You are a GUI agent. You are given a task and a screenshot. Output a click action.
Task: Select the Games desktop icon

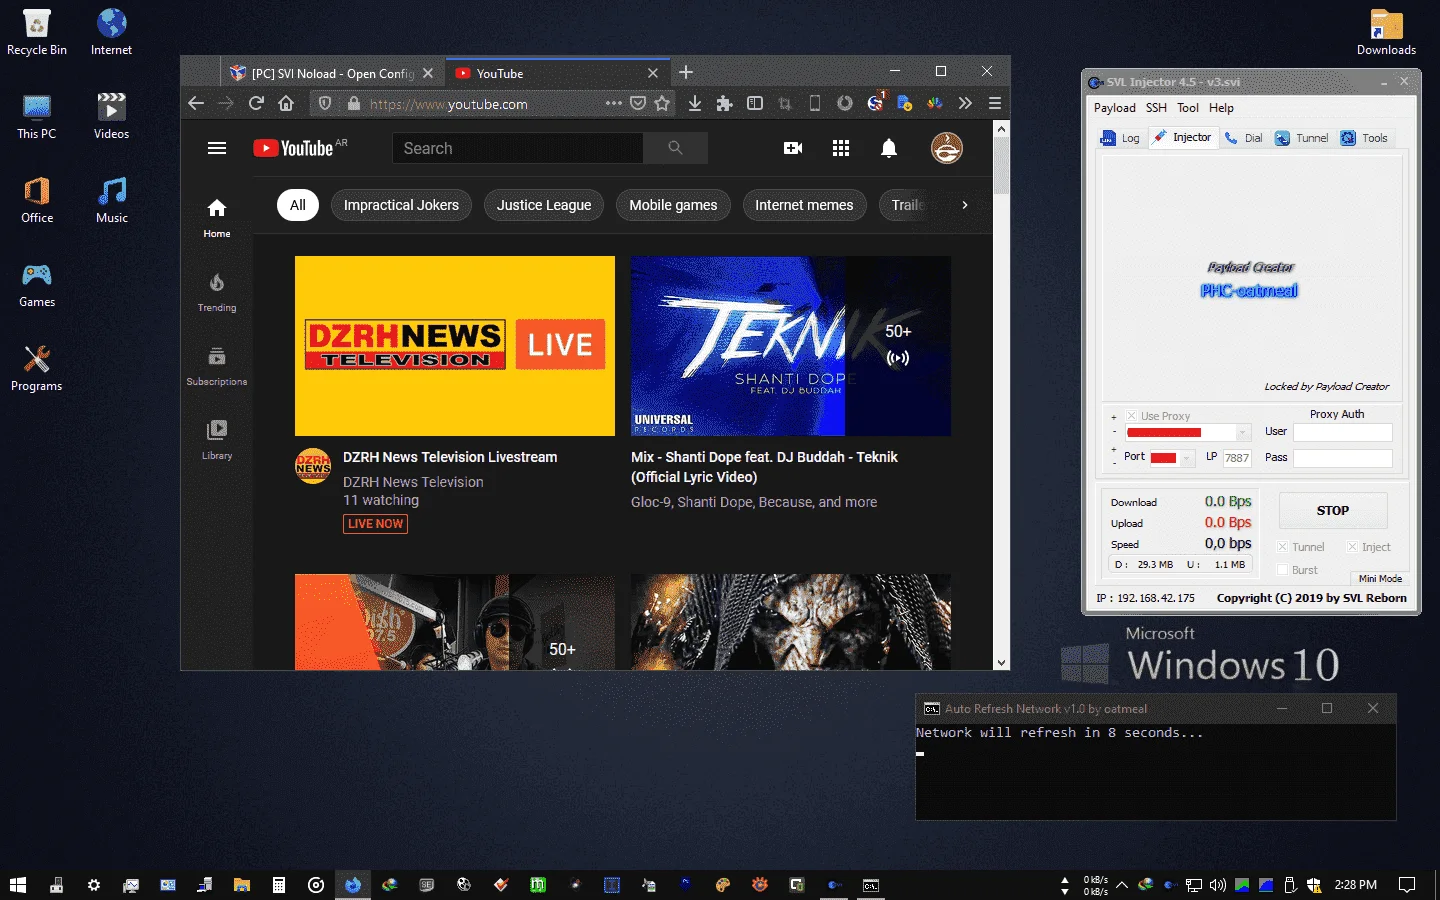point(37,284)
